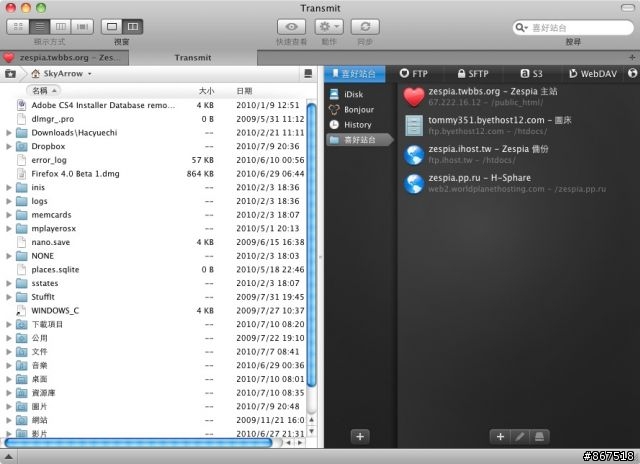The image size is (640, 464).
Task: Open the Favorites tab in the remote pane
Action: coord(354,74)
